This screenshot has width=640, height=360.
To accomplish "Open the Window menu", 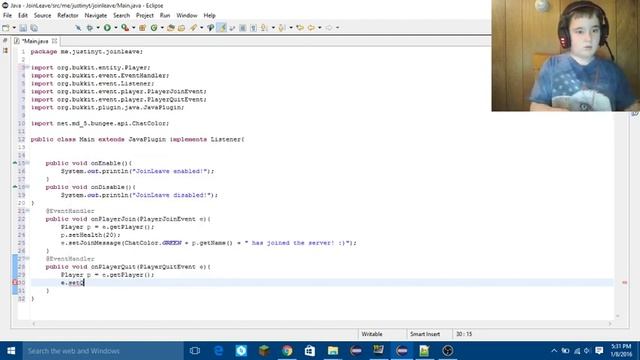I will tap(187, 16).
